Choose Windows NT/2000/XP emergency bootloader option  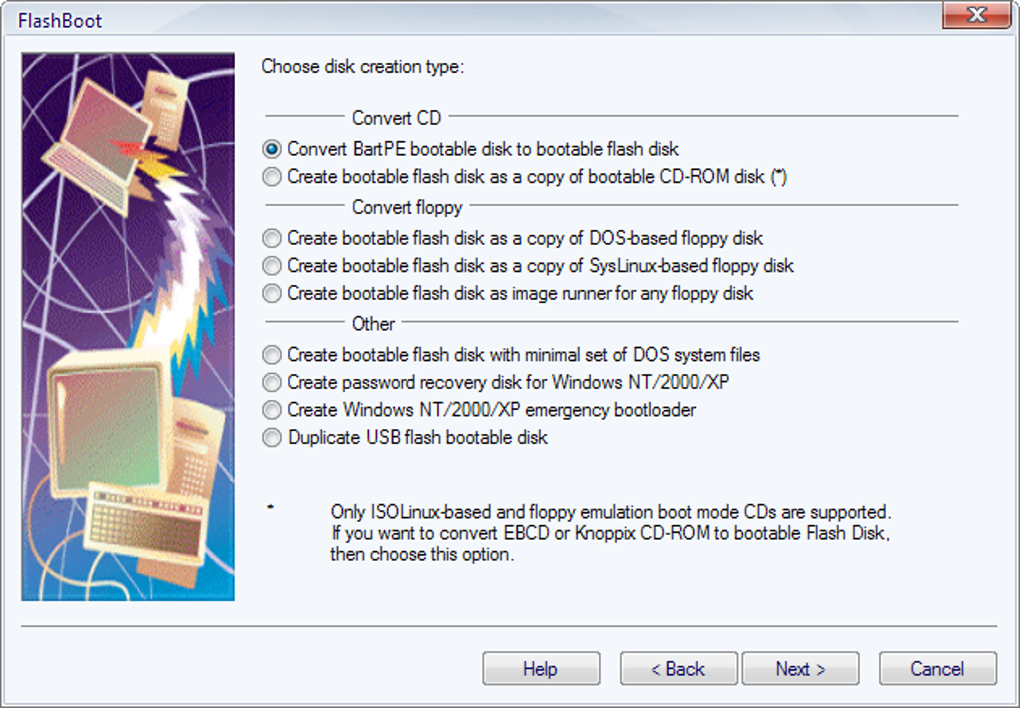479,409
